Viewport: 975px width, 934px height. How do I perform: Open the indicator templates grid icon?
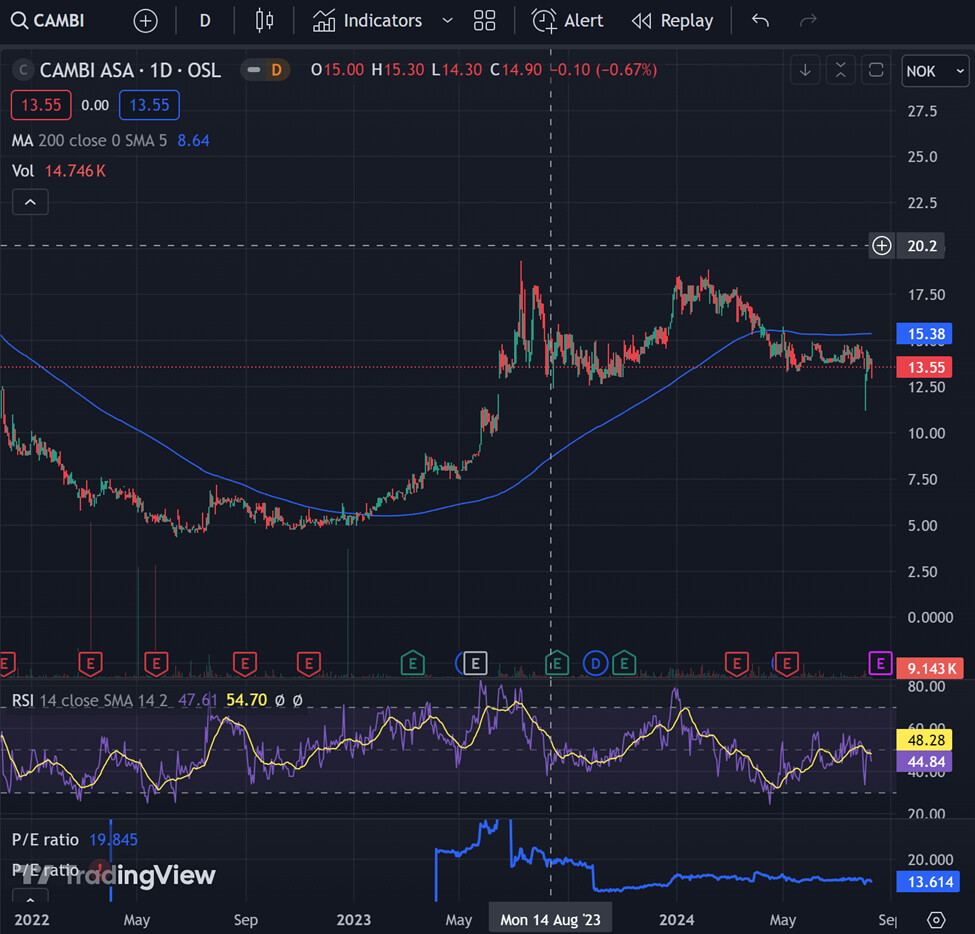(485, 21)
